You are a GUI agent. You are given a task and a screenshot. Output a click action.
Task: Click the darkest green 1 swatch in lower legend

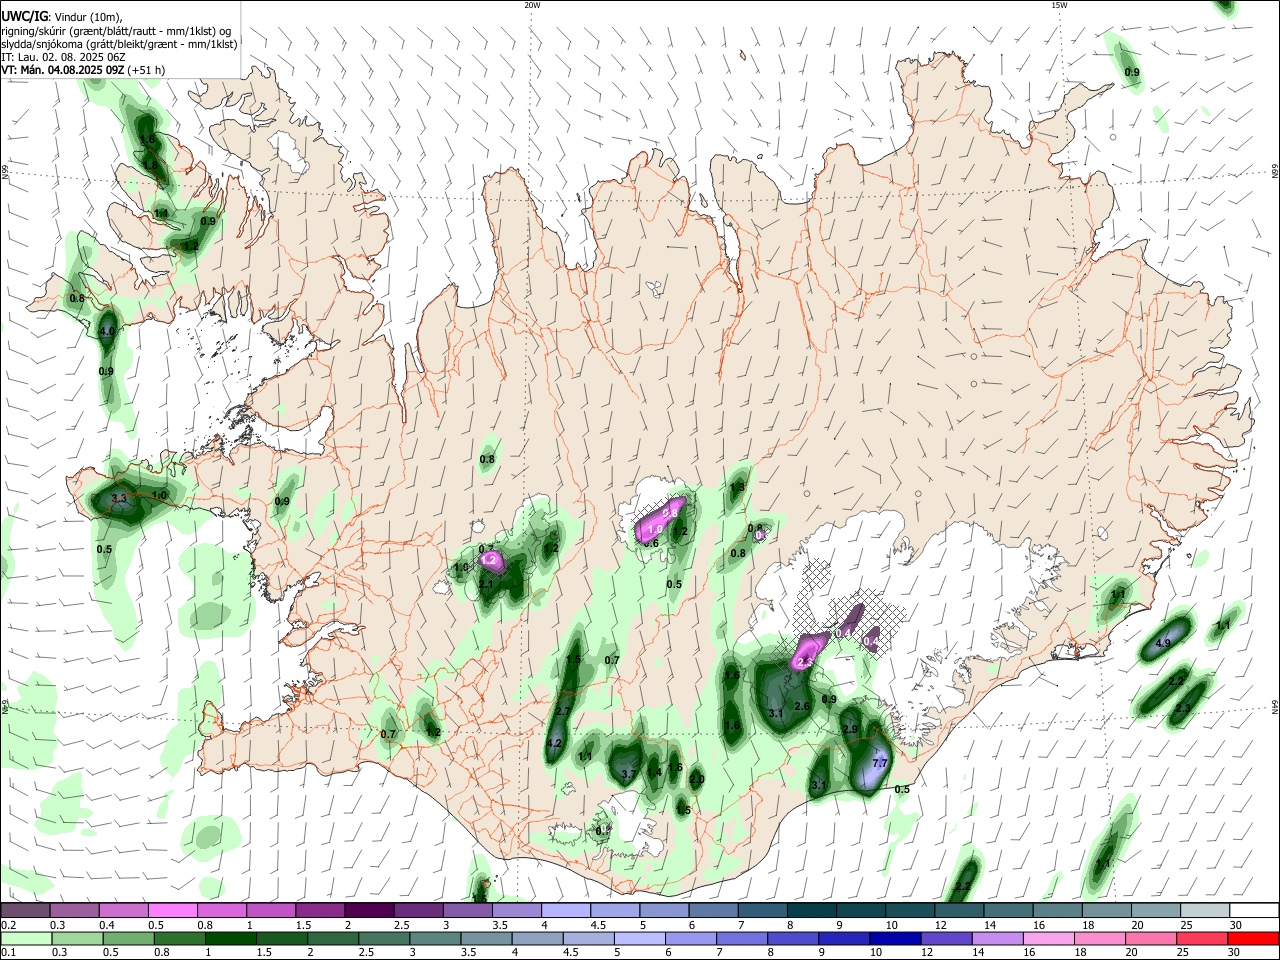pos(229,938)
